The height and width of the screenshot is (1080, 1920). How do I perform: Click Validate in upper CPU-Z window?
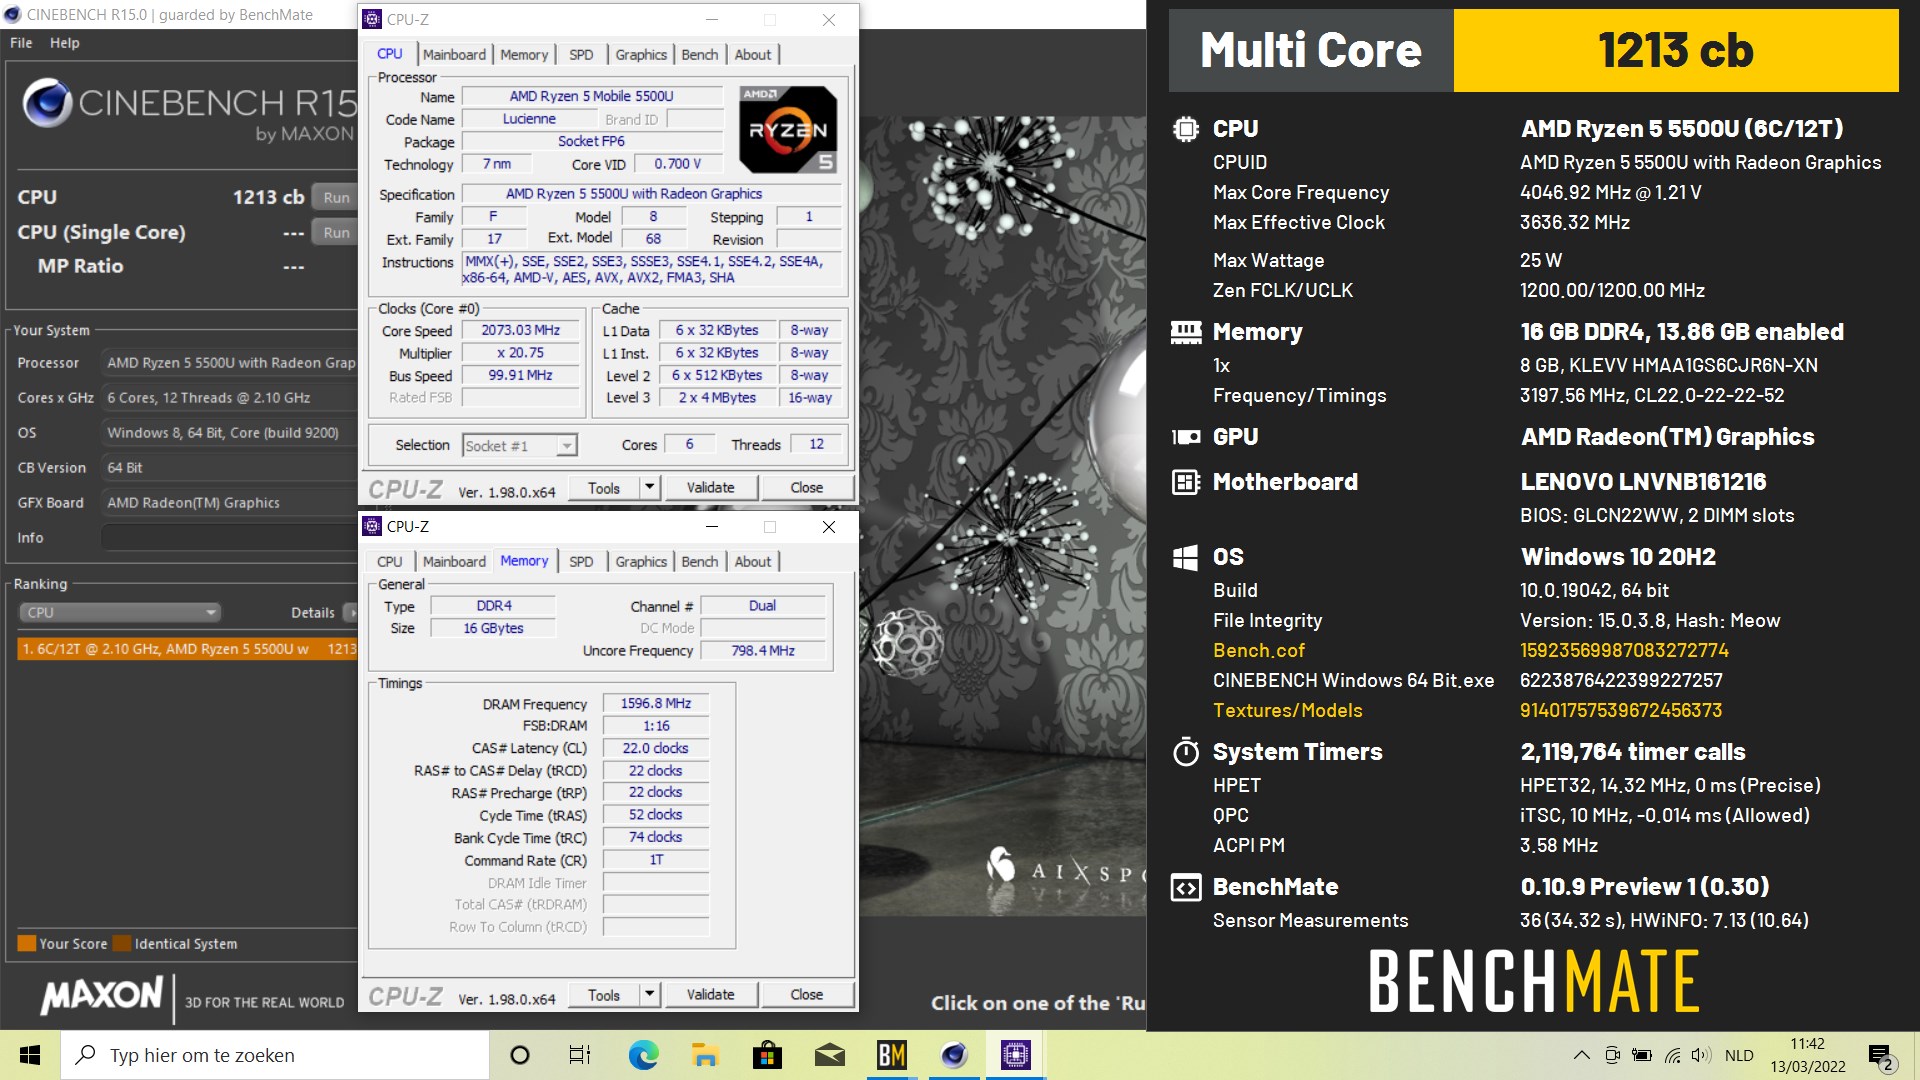710,488
